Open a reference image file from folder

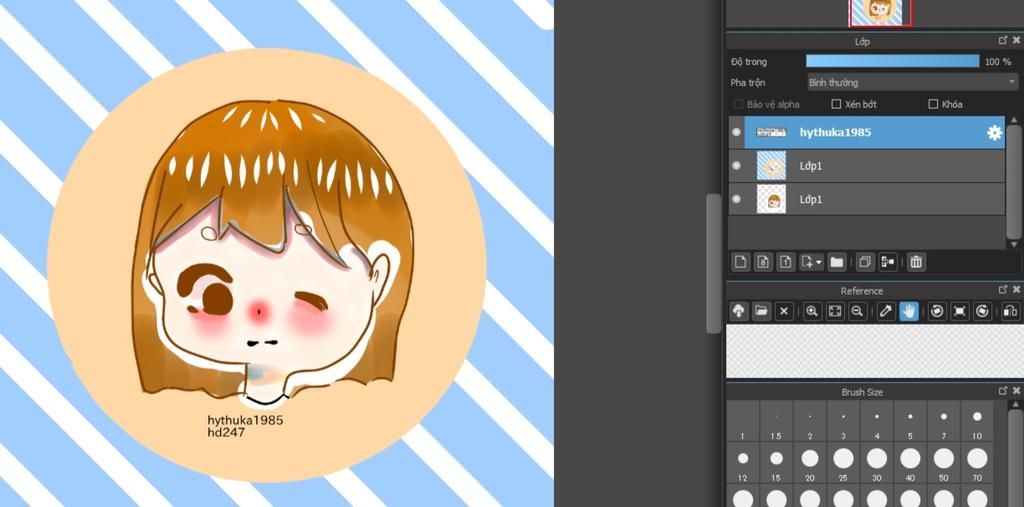(761, 312)
